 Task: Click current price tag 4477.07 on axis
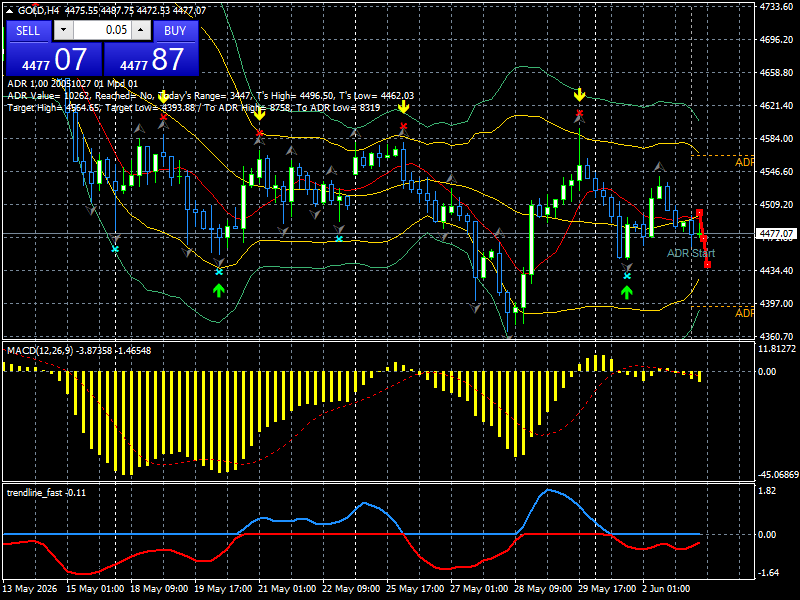(776, 234)
